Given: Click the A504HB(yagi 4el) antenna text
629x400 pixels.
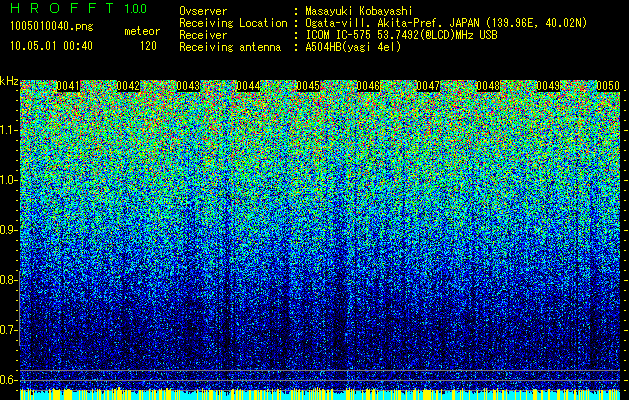Looking at the screenshot, I should coord(353,47).
